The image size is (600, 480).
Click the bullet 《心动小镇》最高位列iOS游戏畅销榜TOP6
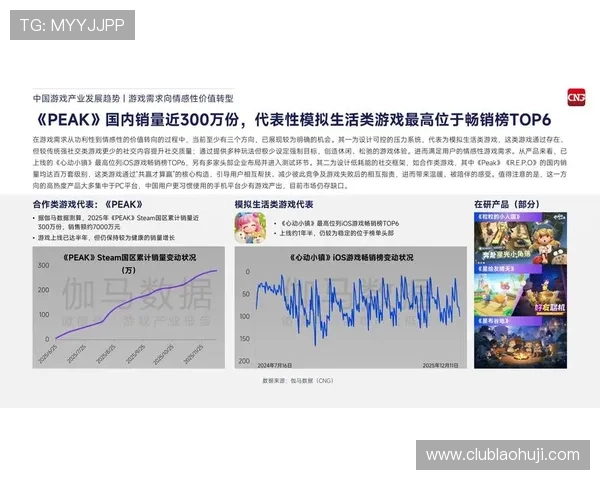(339, 223)
